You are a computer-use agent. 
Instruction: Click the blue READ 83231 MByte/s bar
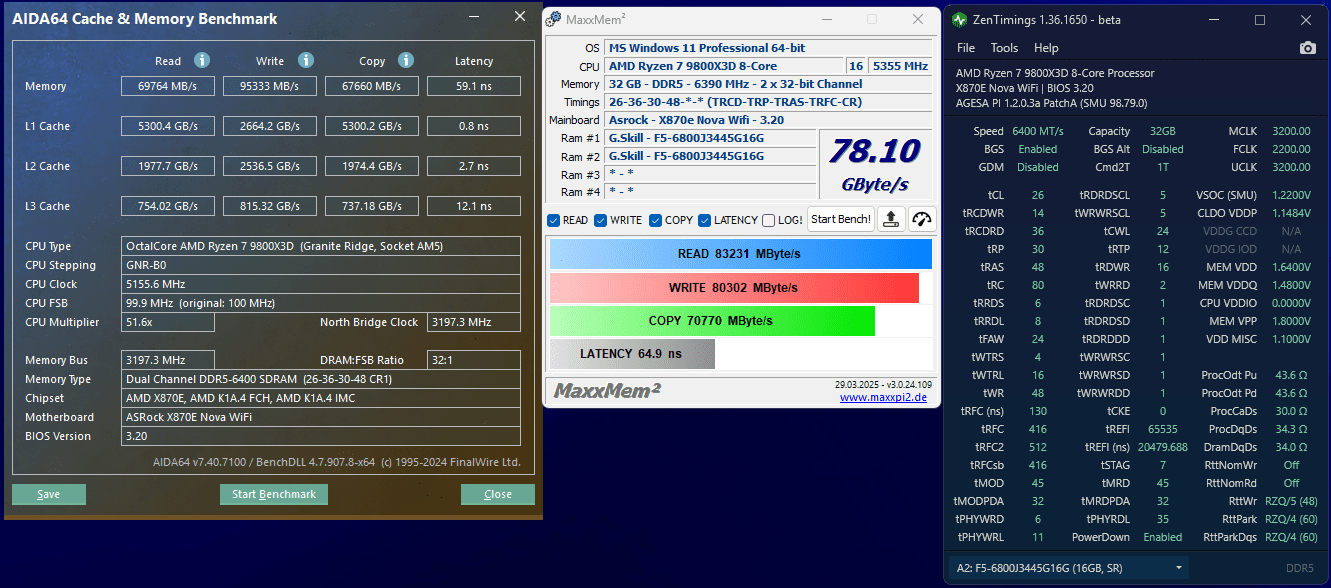pos(740,254)
